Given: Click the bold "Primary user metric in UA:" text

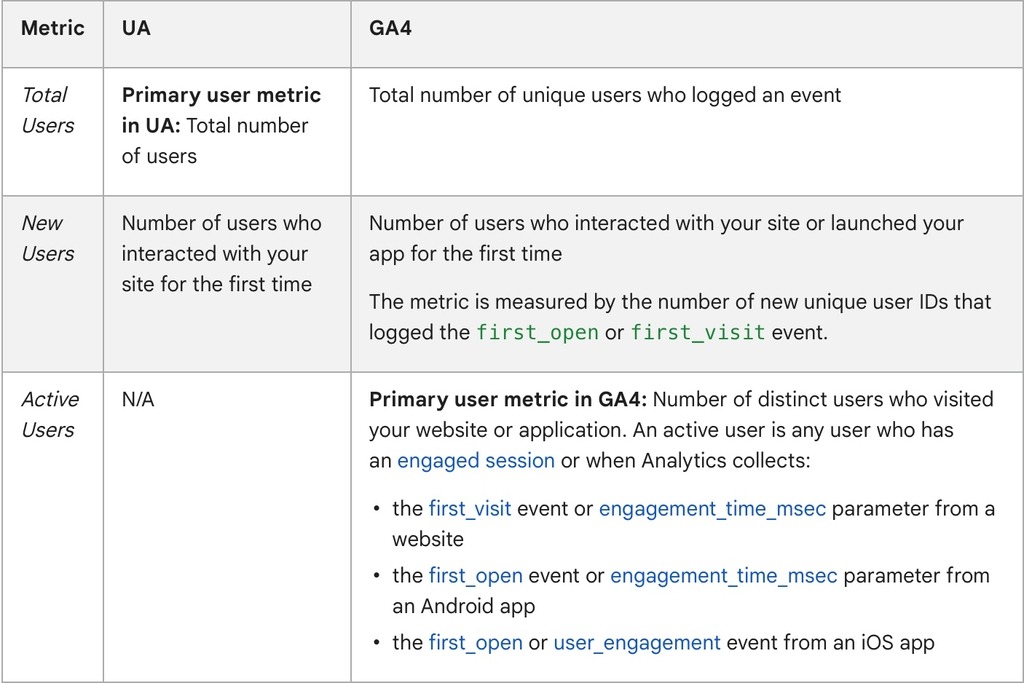Looking at the screenshot, I should click(221, 110).
